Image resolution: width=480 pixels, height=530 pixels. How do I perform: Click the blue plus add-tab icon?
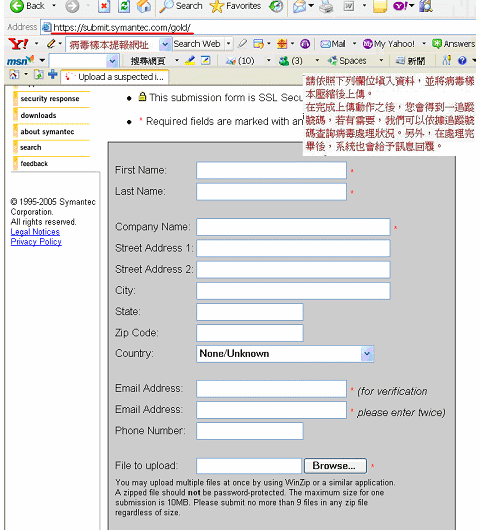coord(52,74)
